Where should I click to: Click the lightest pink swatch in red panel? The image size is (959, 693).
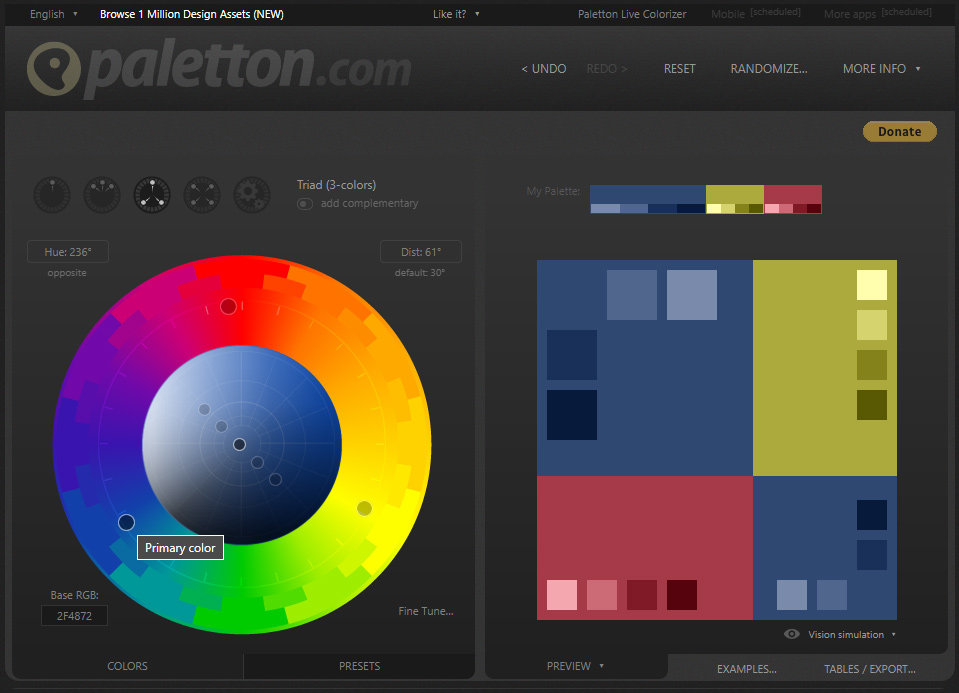click(x=561, y=595)
